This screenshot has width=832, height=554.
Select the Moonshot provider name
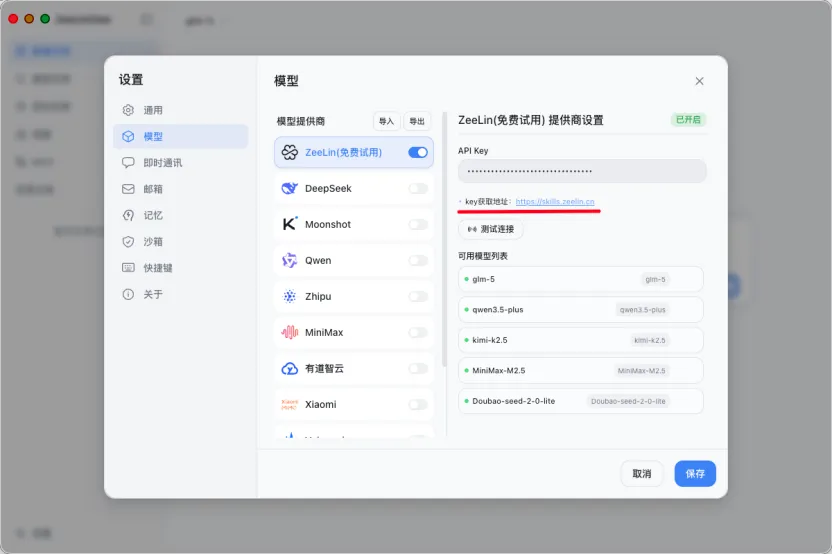click(328, 224)
